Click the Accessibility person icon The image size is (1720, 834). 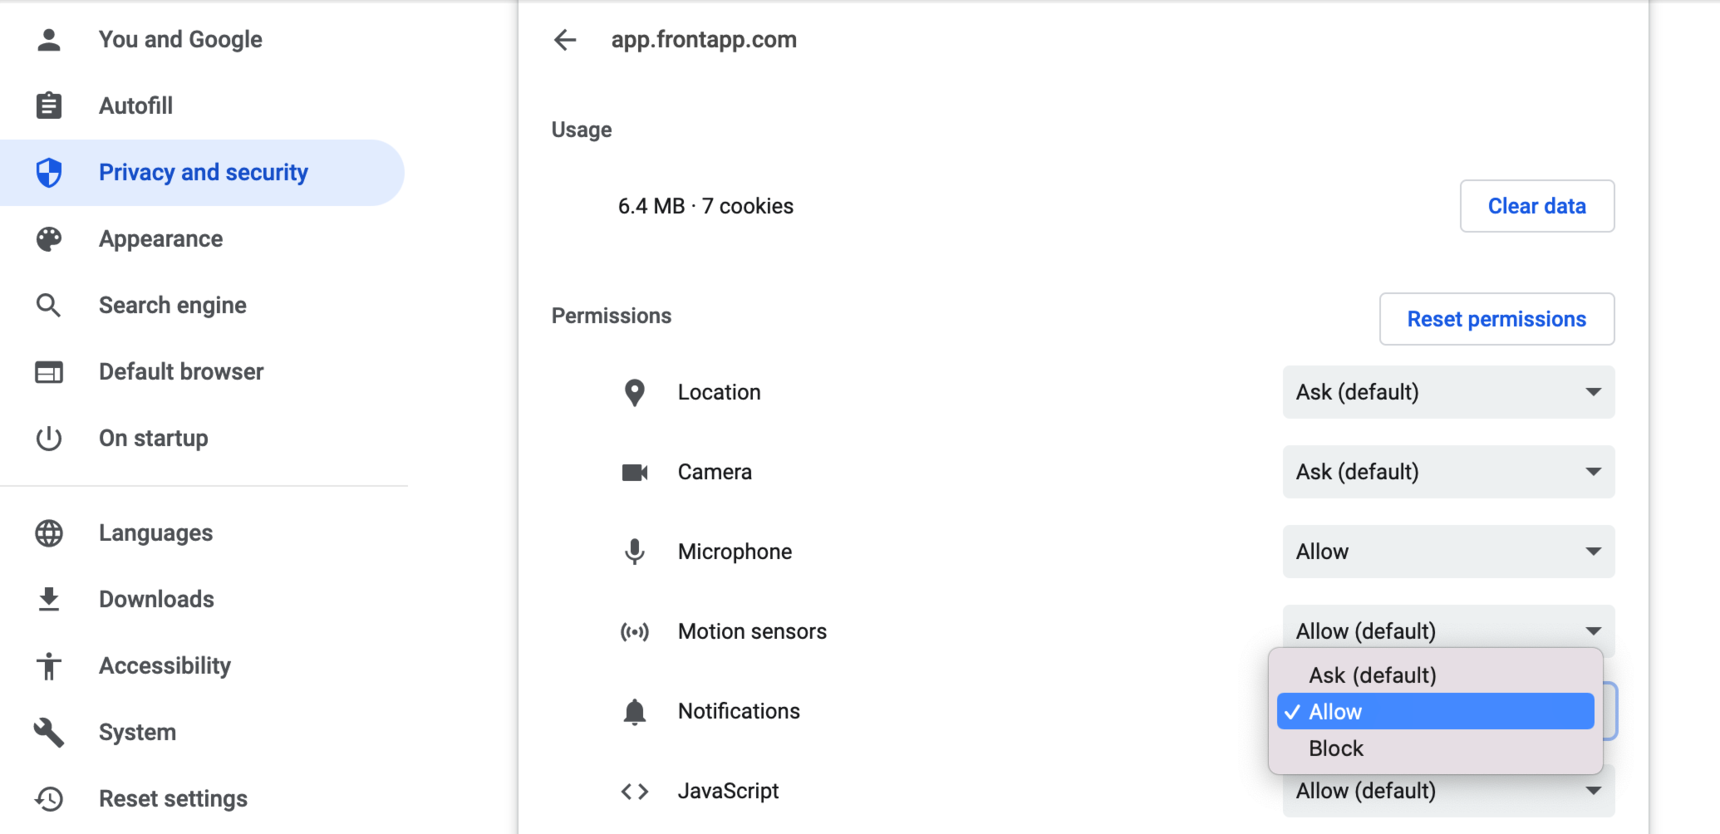click(49, 666)
